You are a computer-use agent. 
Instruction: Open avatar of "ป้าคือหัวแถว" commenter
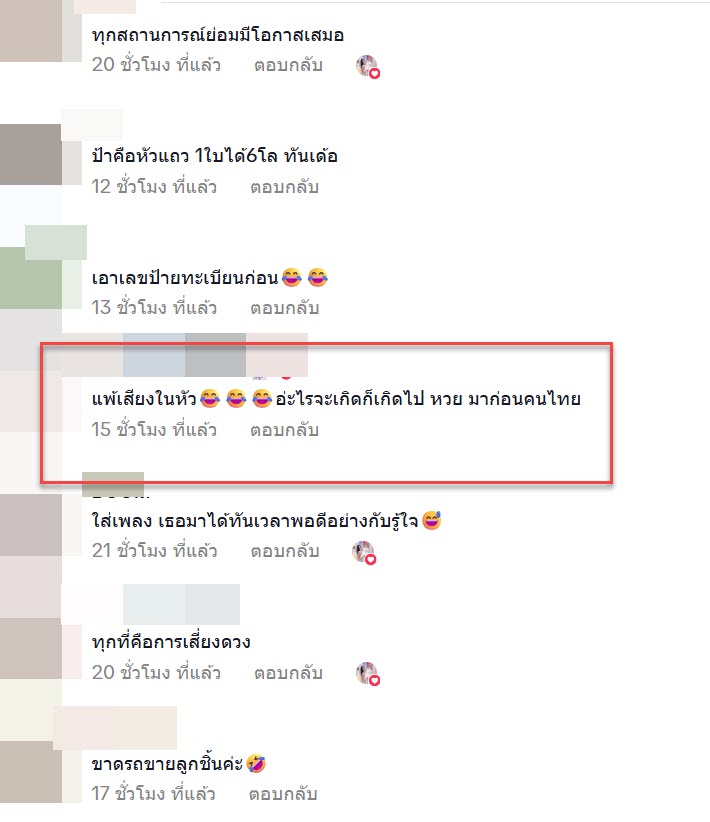30,155
